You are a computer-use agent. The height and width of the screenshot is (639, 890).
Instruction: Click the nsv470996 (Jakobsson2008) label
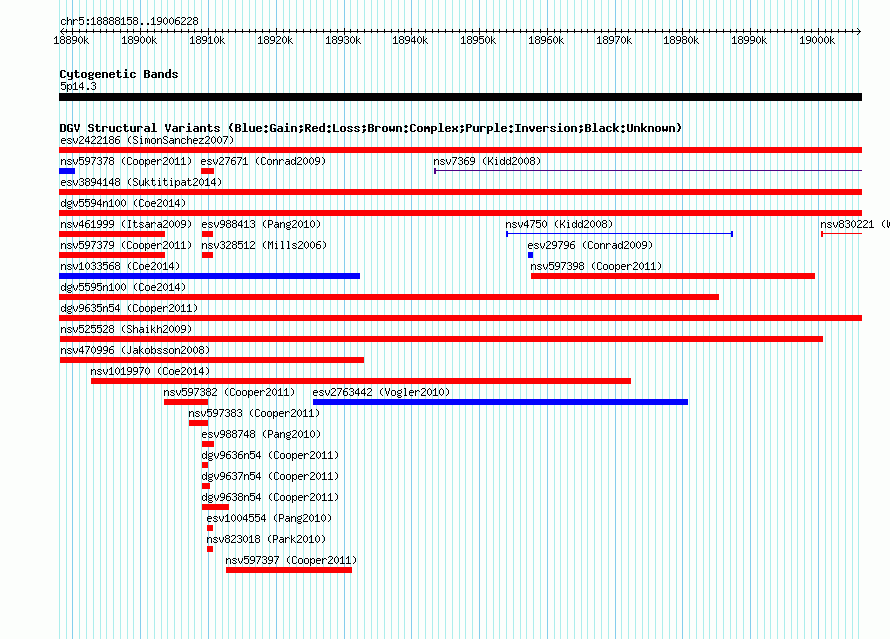tap(135, 350)
